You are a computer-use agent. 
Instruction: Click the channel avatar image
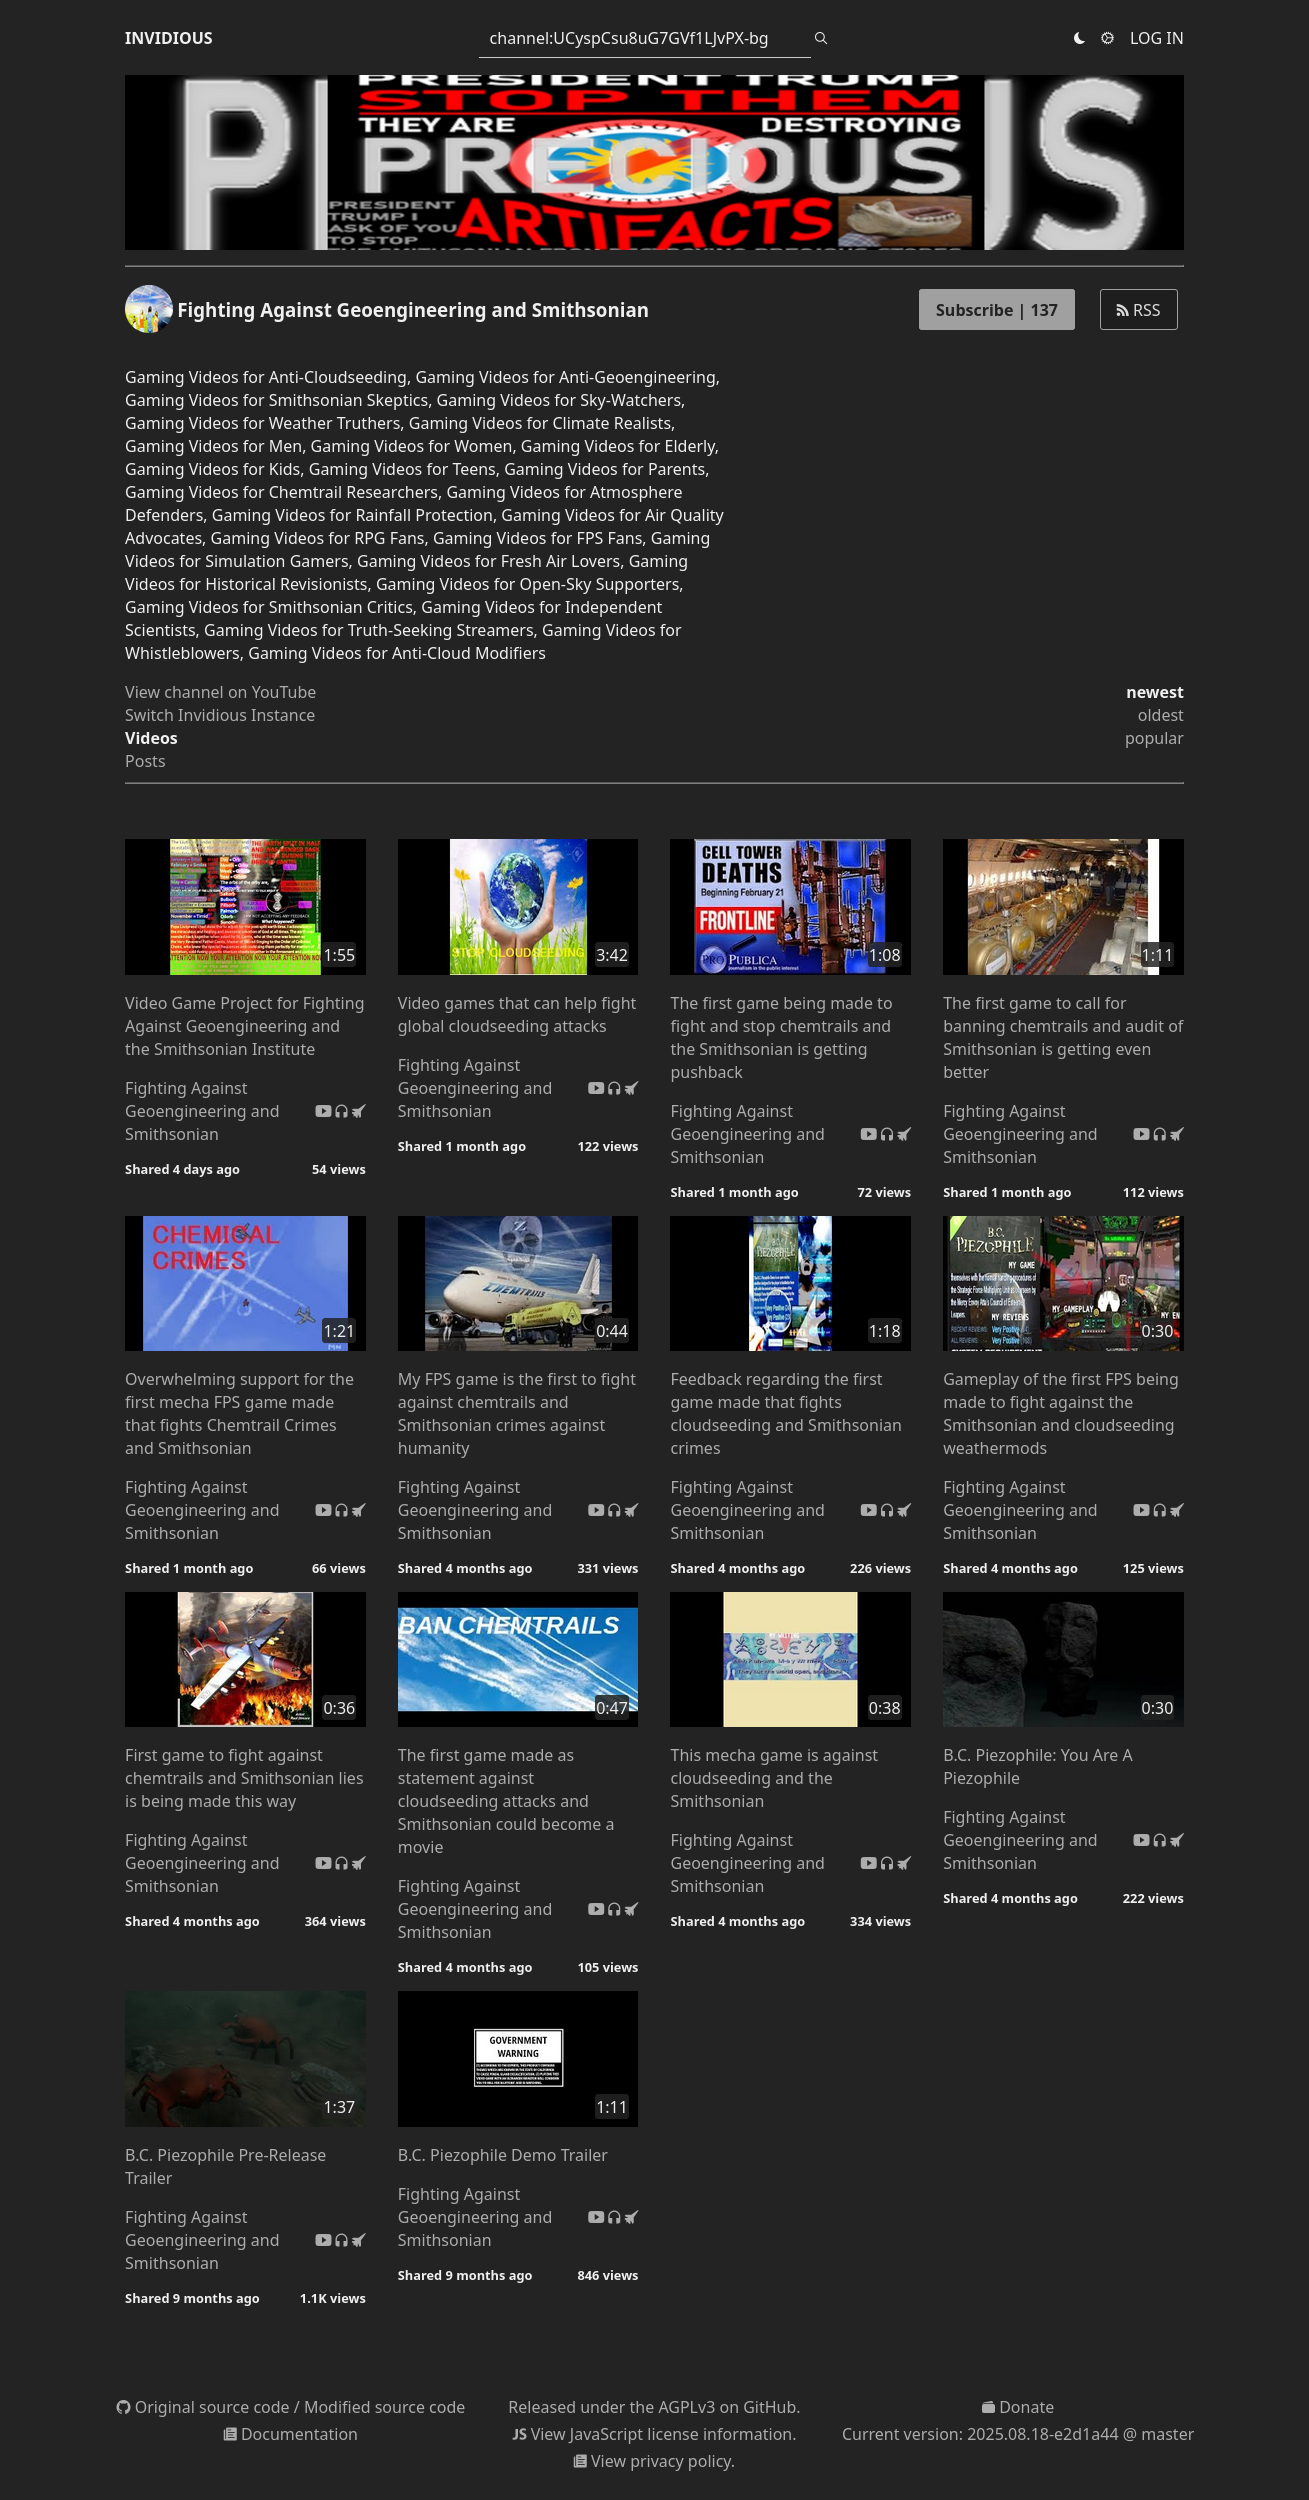(149, 310)
